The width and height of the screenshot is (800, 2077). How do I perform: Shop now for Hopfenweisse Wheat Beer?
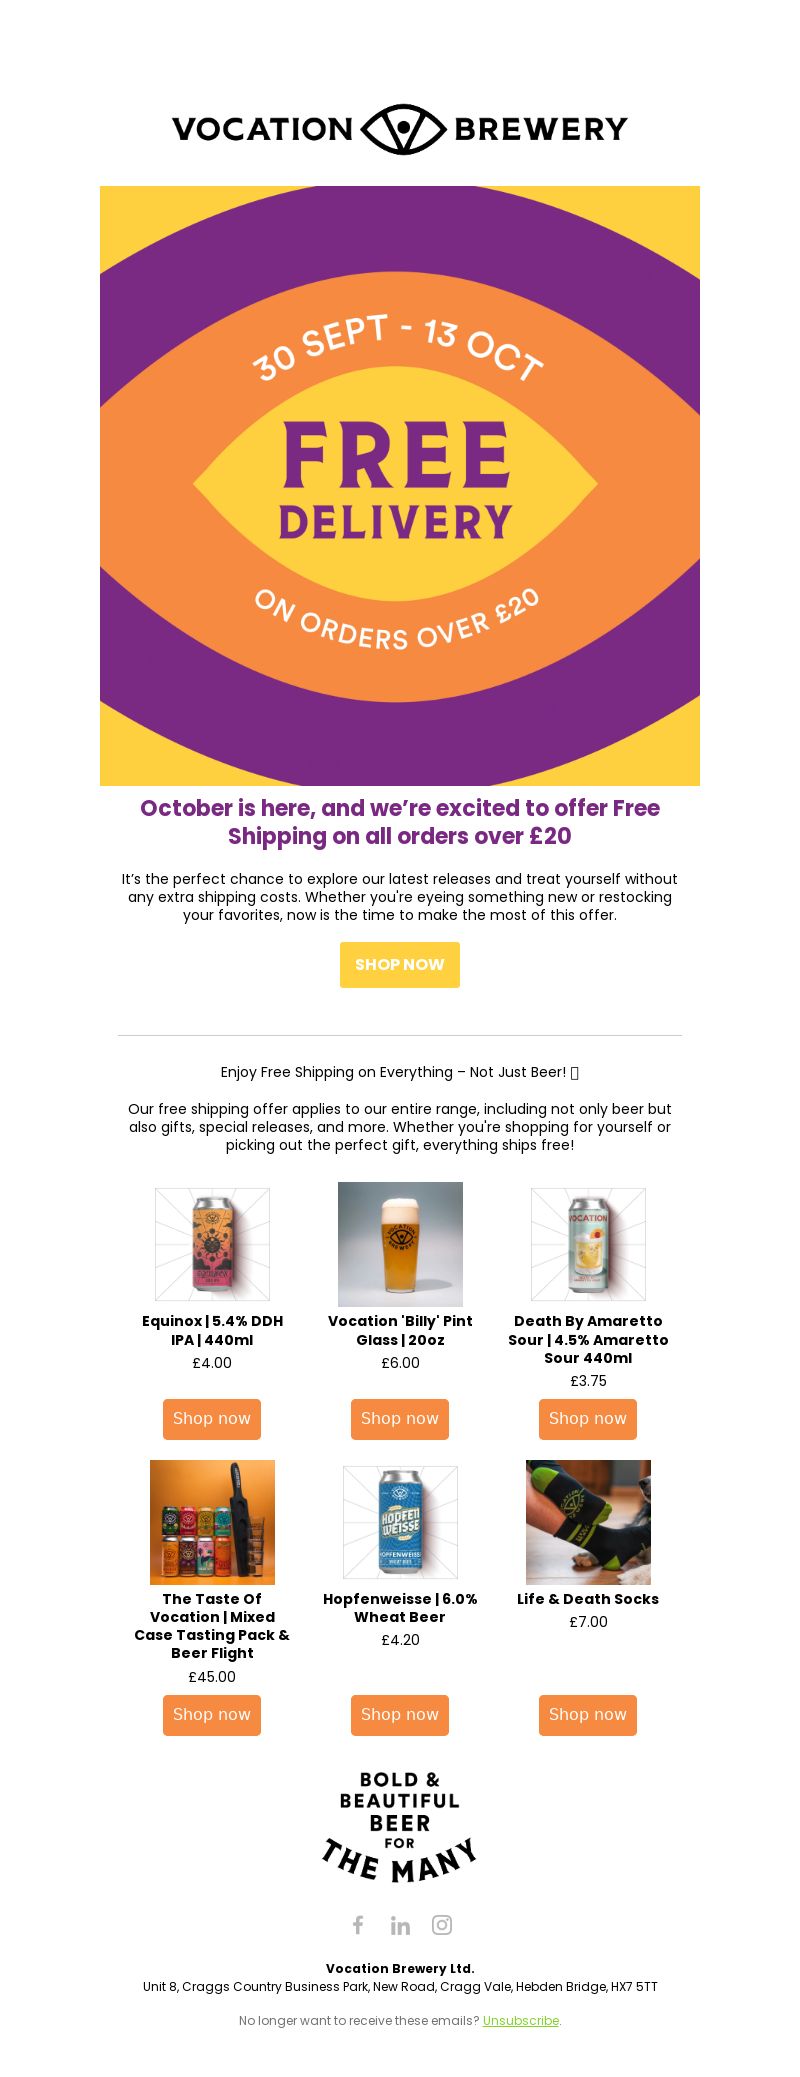(400, 1715)
